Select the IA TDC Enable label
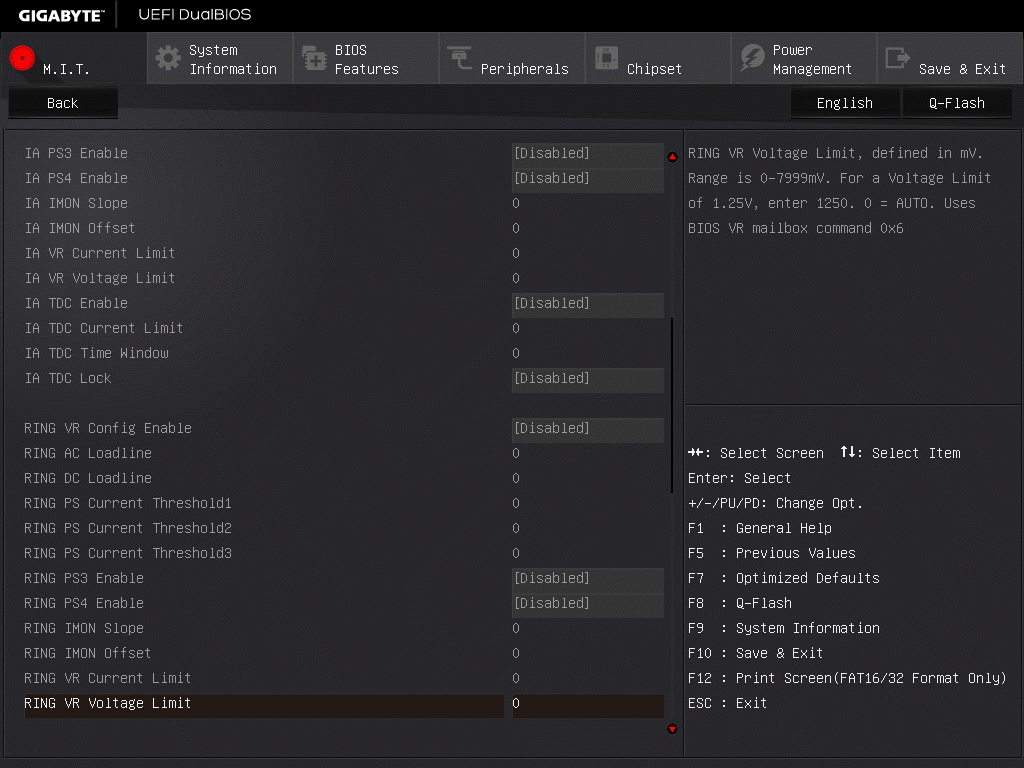The width and height of the screenshot is (1024, 768). point(76,304)
